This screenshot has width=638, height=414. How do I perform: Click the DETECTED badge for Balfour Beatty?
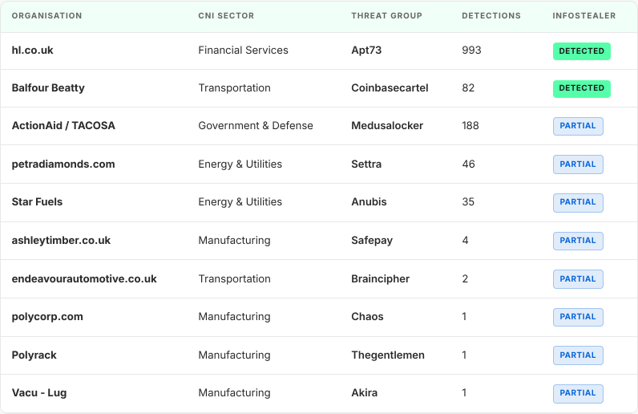[x=581, y=88]
